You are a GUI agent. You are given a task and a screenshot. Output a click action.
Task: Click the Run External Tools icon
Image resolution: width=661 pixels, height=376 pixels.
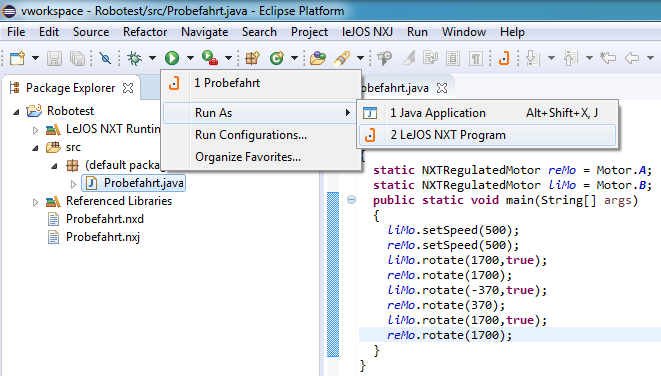[210, 58]
